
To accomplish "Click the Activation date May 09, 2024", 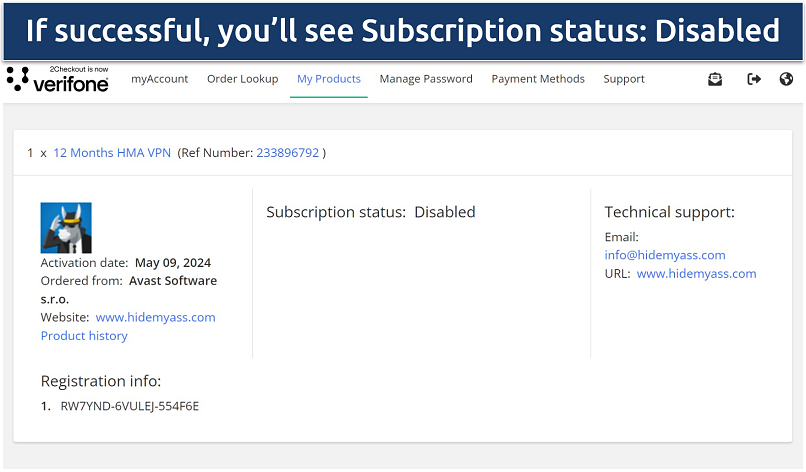I will tap(176, 263).
